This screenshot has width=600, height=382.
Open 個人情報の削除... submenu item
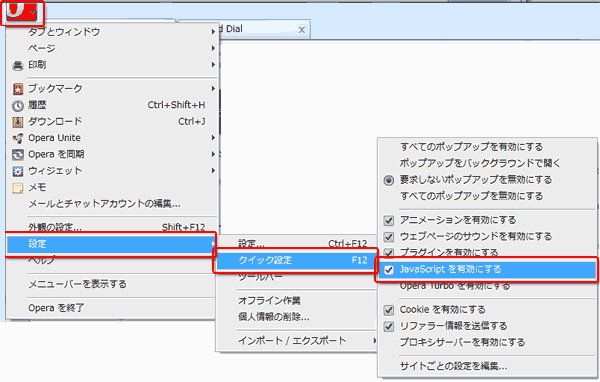pyautogui.click(x=297, y=317)
